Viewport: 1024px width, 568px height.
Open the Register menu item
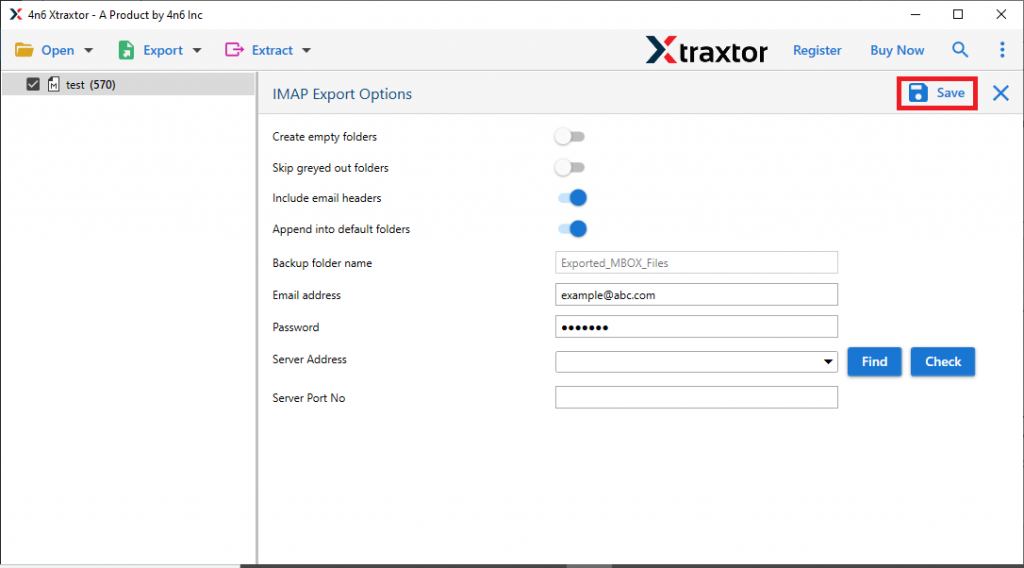click(817, 50)
